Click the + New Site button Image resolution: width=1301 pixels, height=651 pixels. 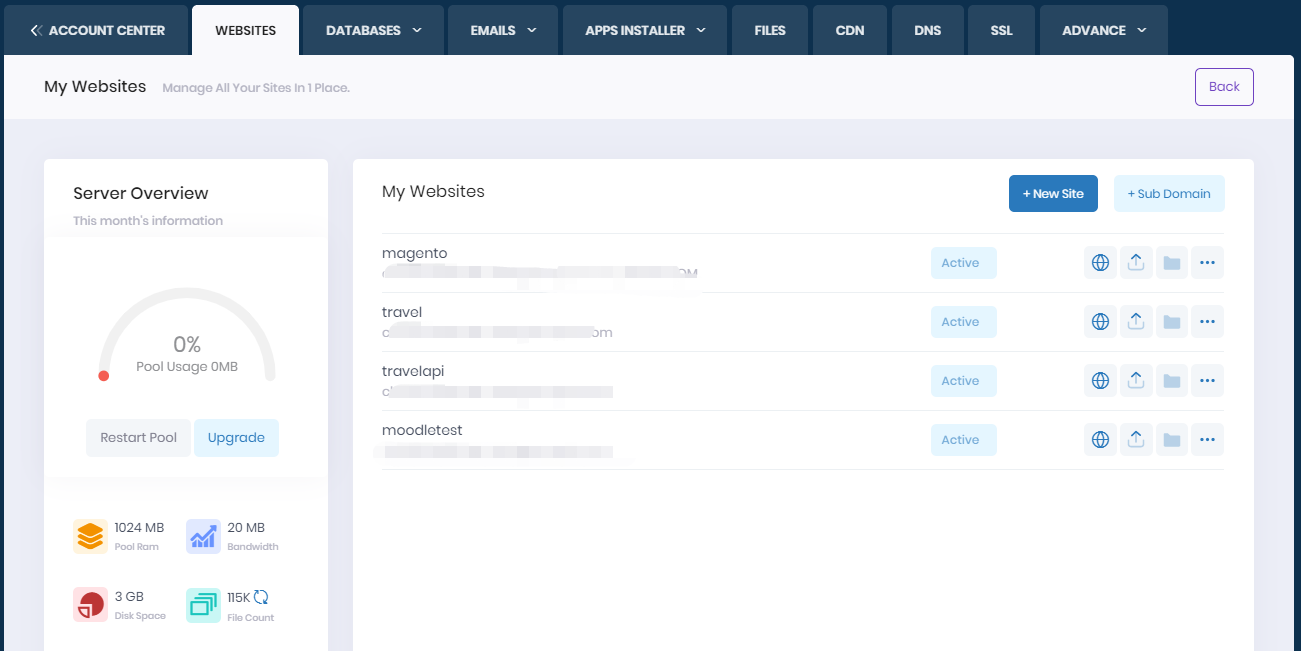pos(1053,193)
